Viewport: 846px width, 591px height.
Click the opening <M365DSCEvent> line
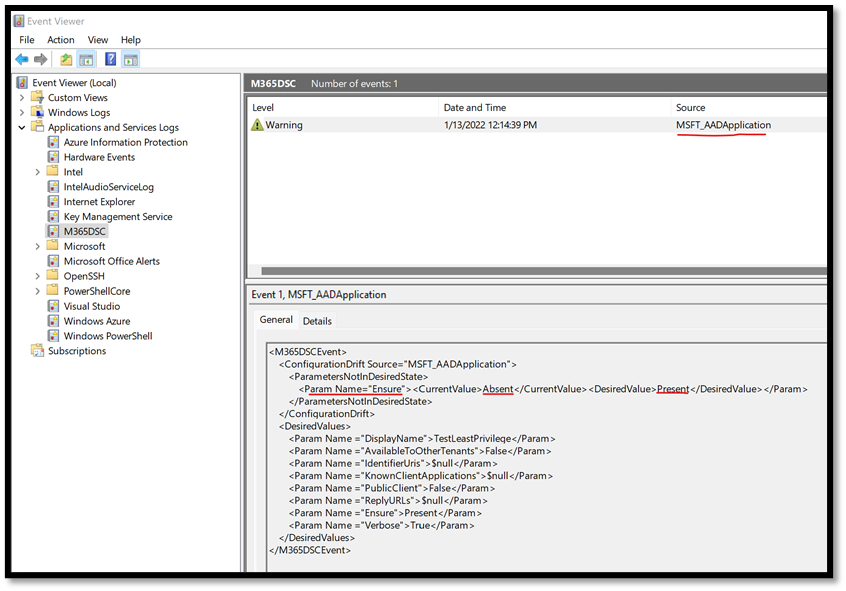(x=308, y=352)
